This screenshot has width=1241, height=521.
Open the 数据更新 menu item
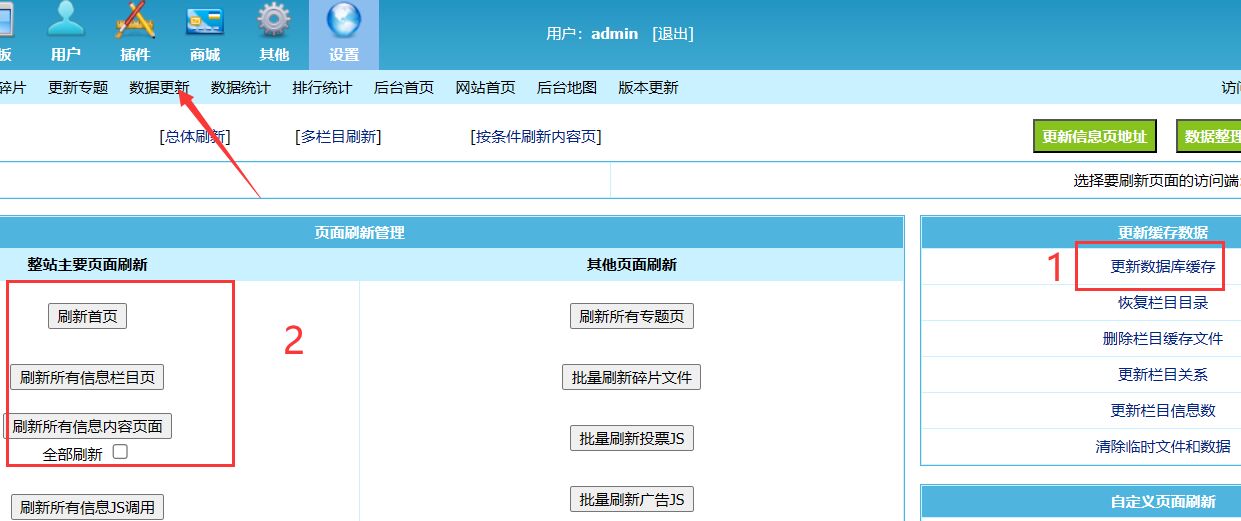point(159,88)
